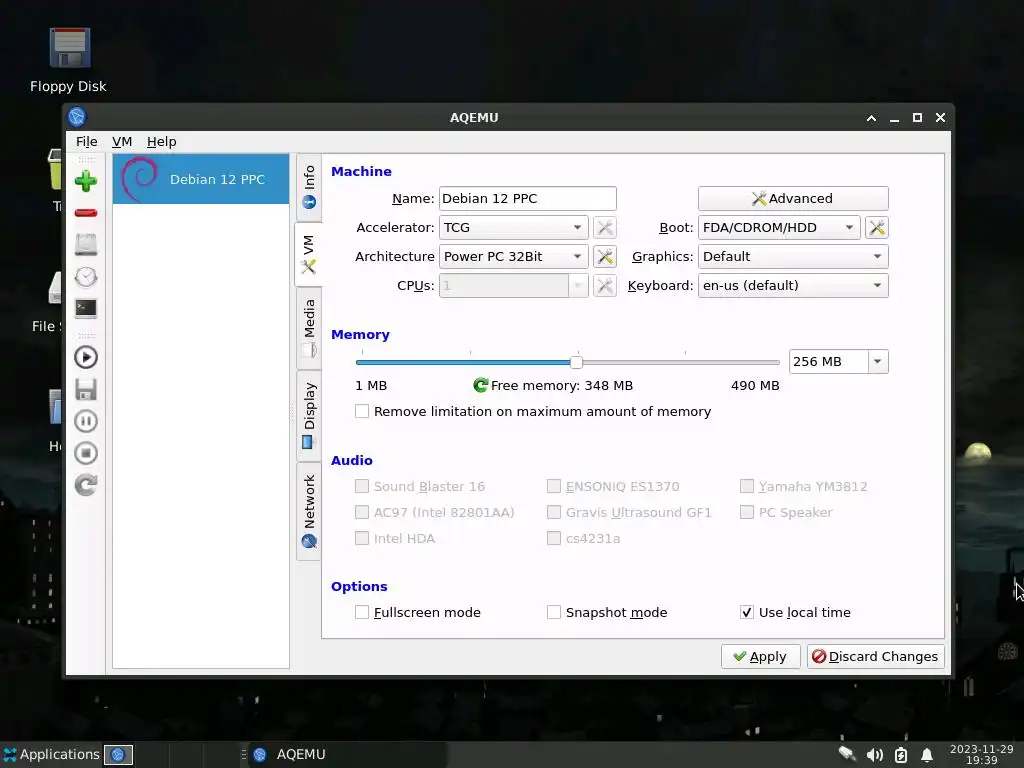Select Debian 12 PPC in VM list
The height and width of the screenshot is (768, 1024).
(x=201, y=179)
